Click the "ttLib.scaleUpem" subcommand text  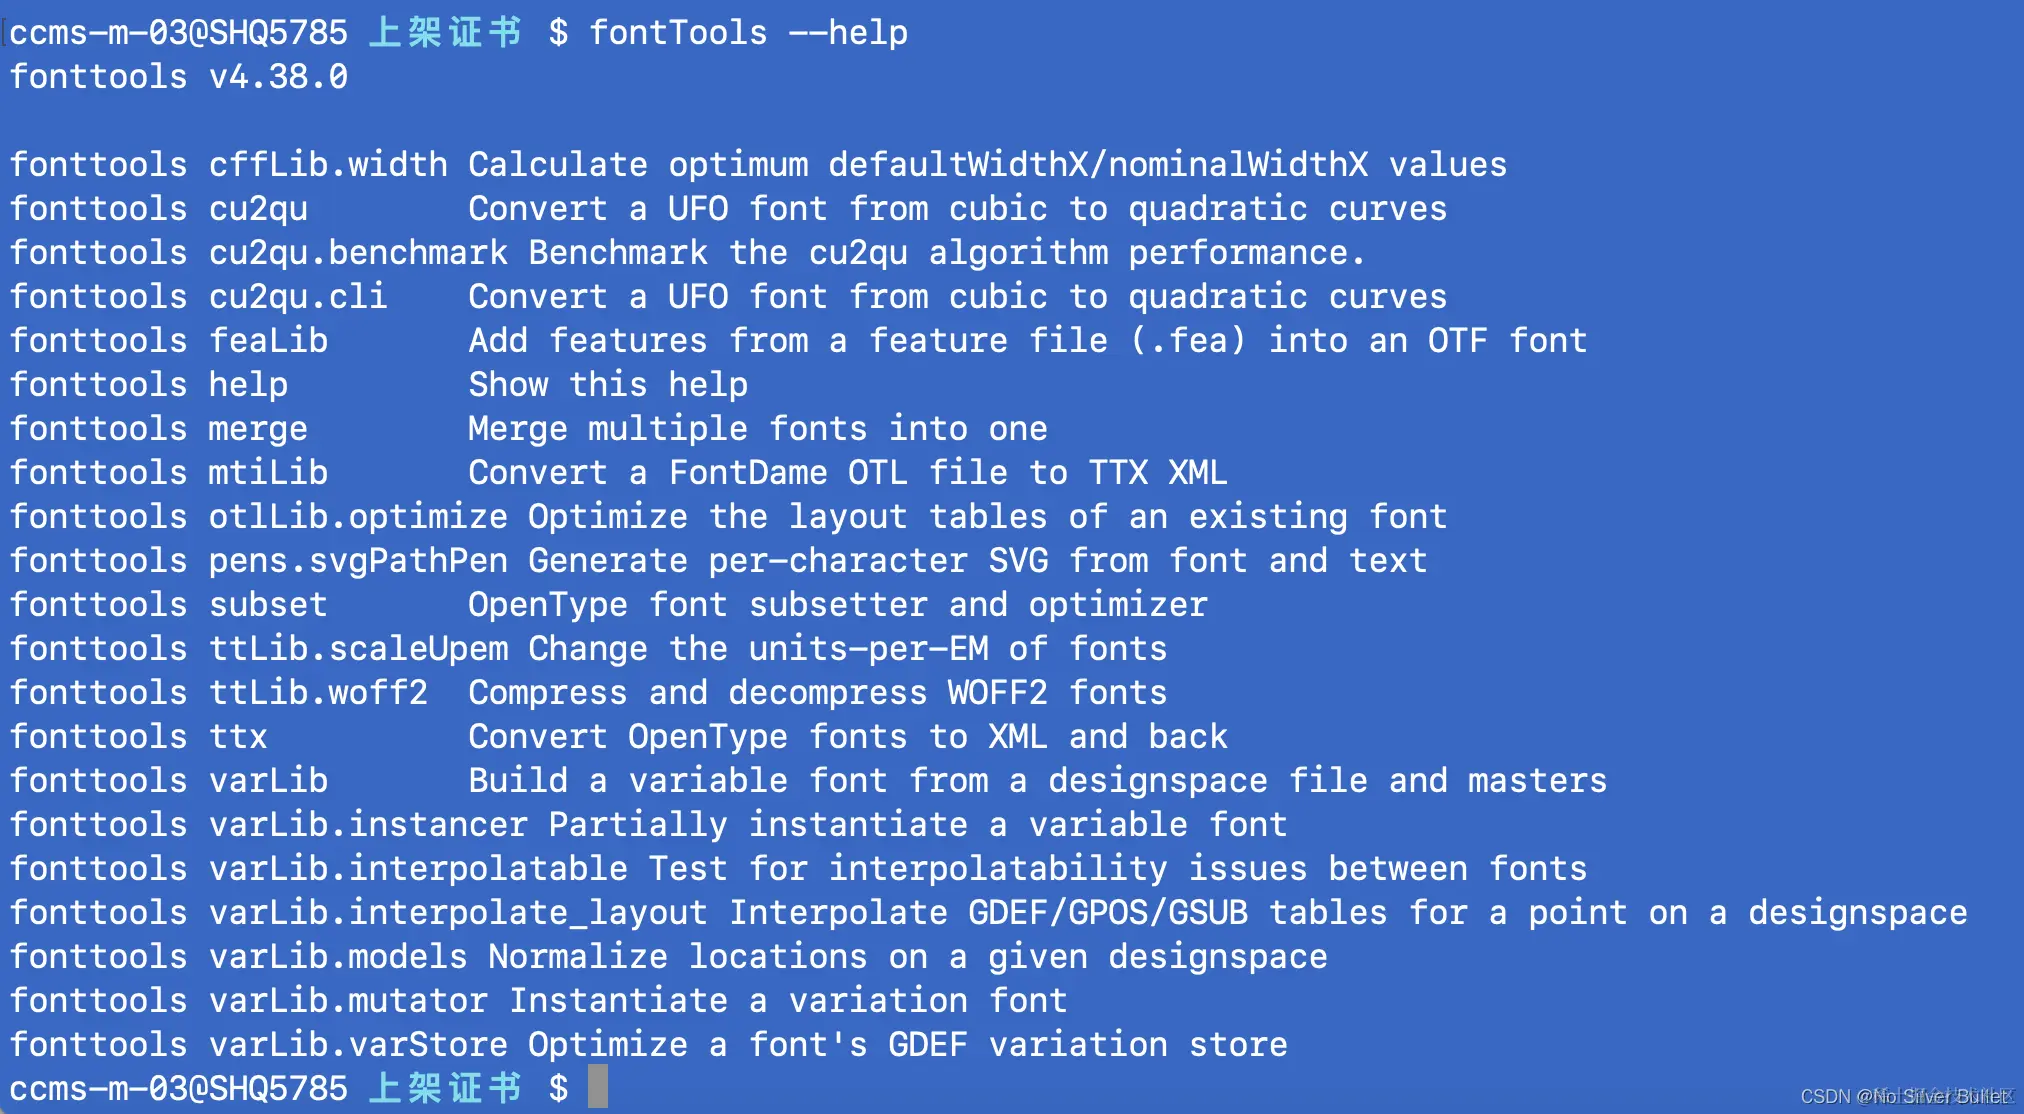click(358, 649)
